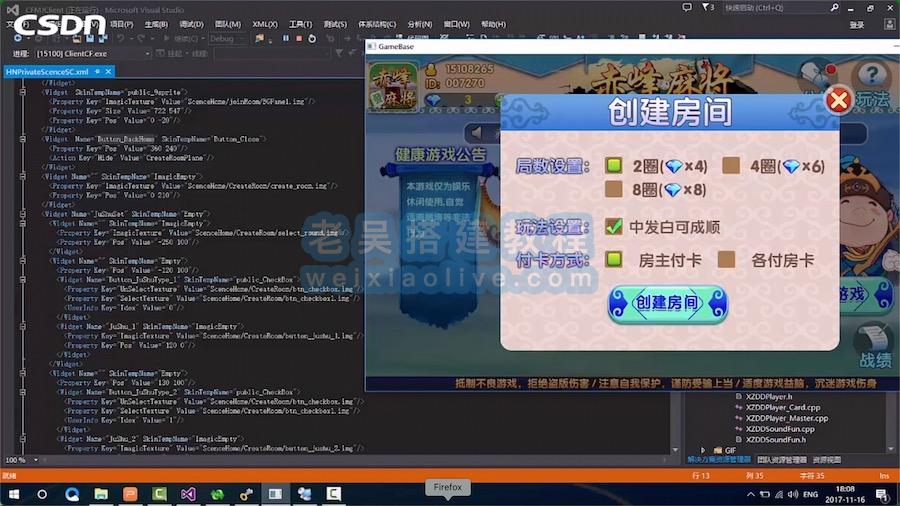Image resolution: width=900 pixels, height=506 pixels.
Task: Open File Explorer from the taskbar
Action: (x=101, y=494)
